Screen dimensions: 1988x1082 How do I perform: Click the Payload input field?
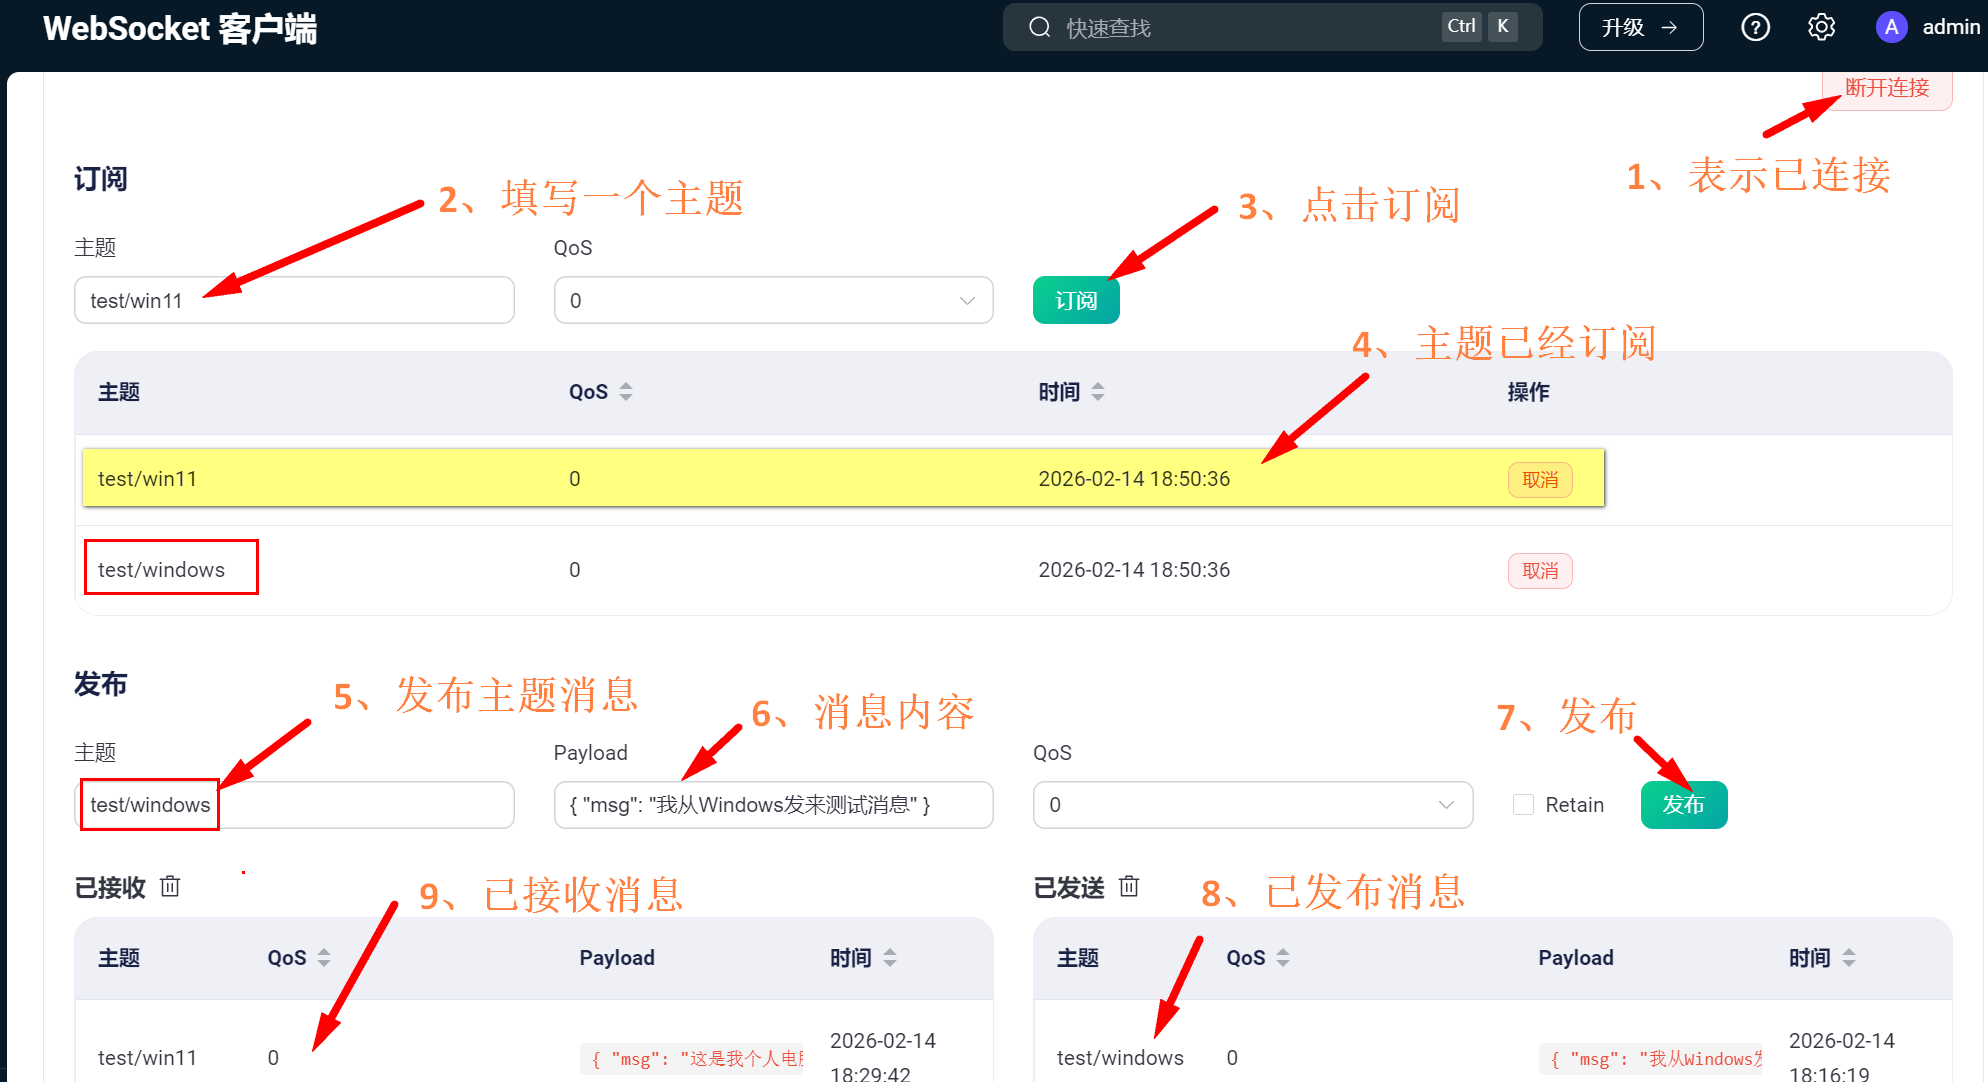[773, 805]
